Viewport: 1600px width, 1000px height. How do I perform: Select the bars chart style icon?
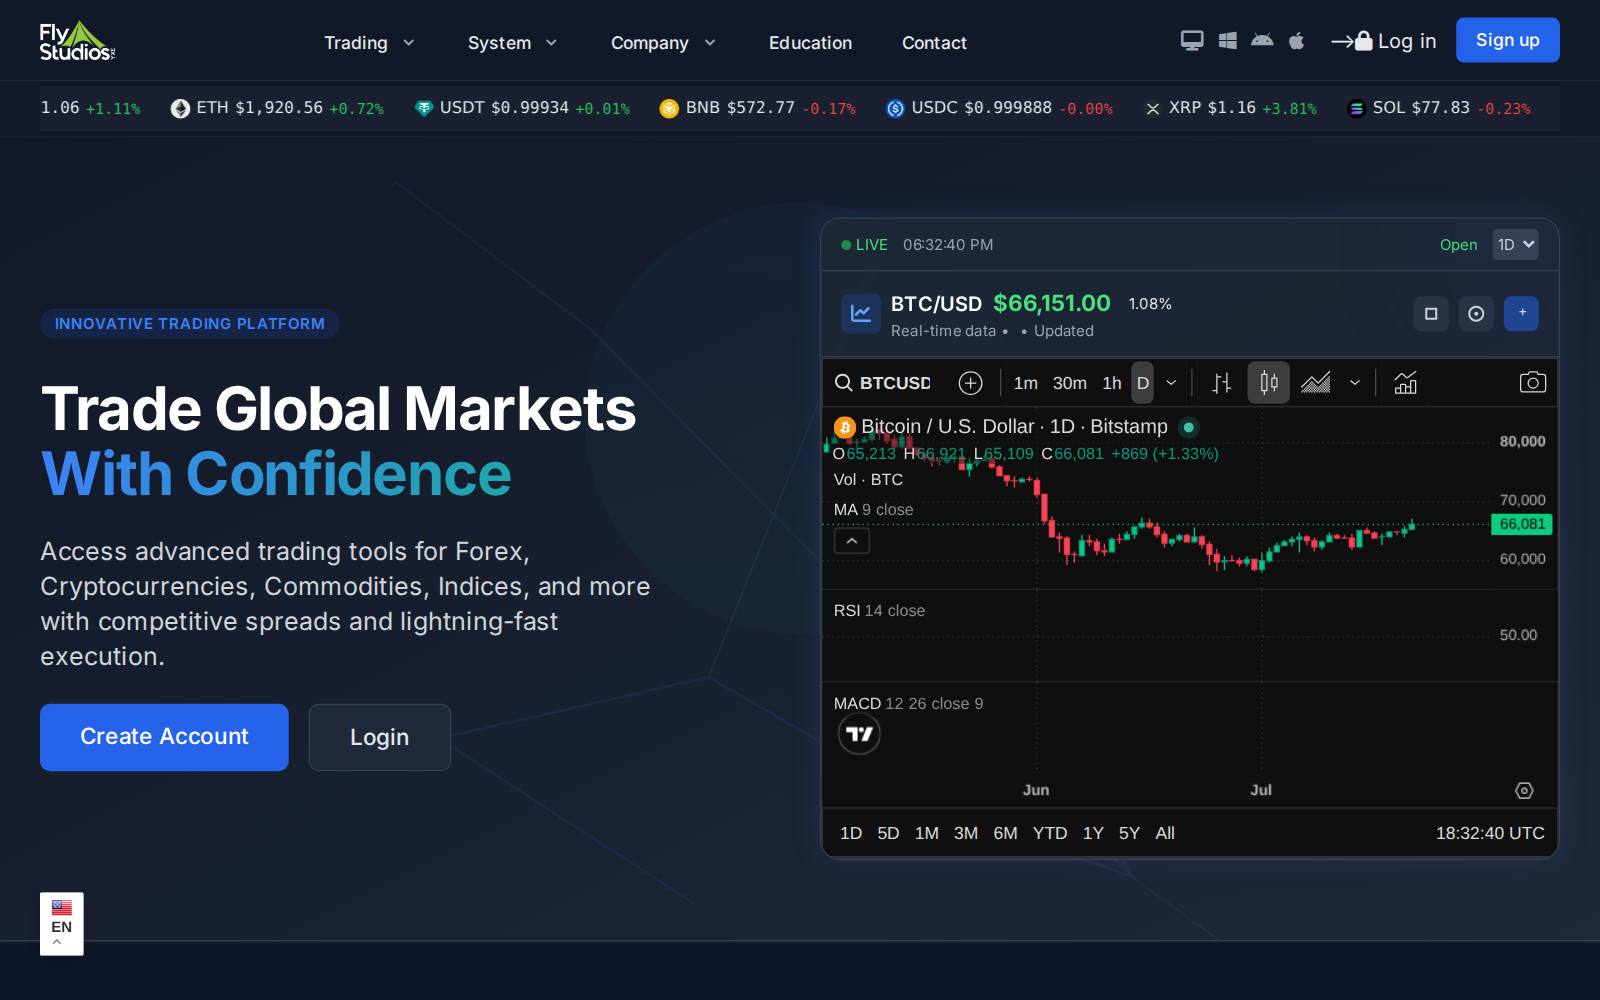[1222, 383]
